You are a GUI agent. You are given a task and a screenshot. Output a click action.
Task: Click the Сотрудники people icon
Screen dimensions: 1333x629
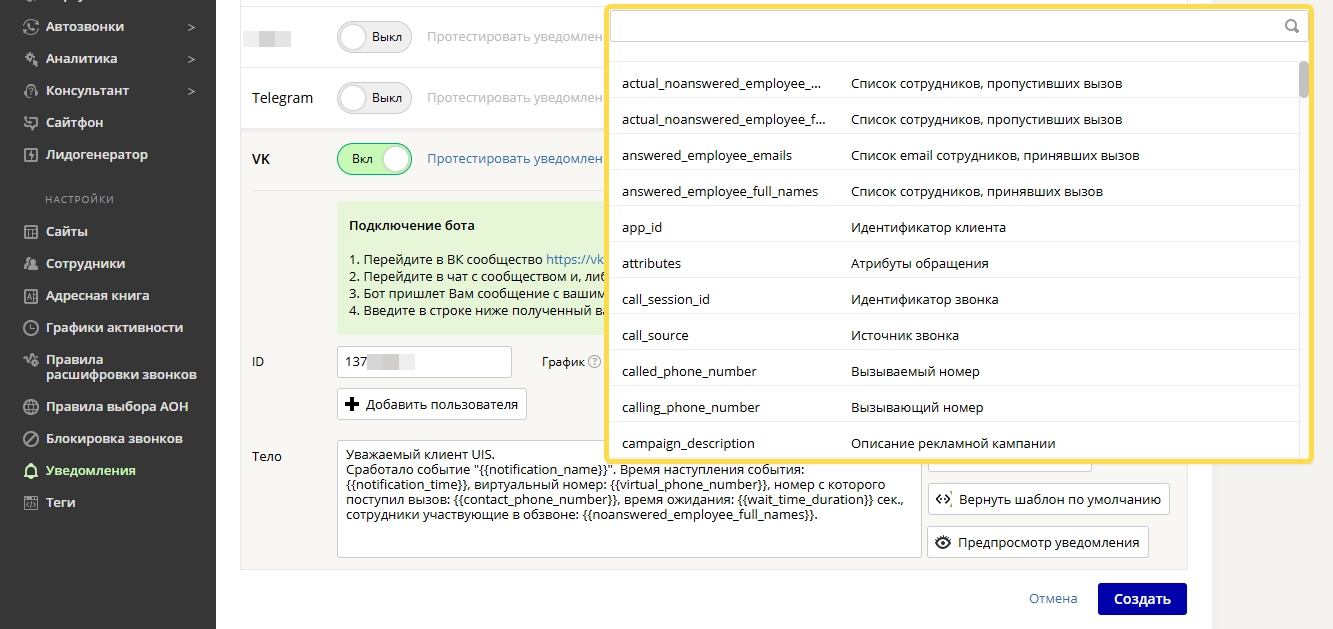coord(30,264)
